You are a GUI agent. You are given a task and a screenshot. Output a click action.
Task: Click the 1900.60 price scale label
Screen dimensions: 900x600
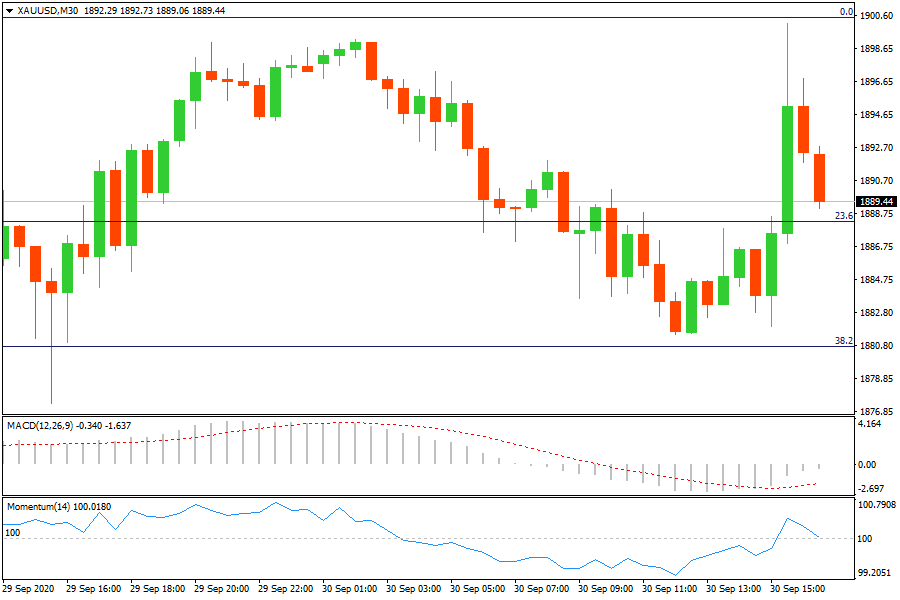[x=876, y=16]
